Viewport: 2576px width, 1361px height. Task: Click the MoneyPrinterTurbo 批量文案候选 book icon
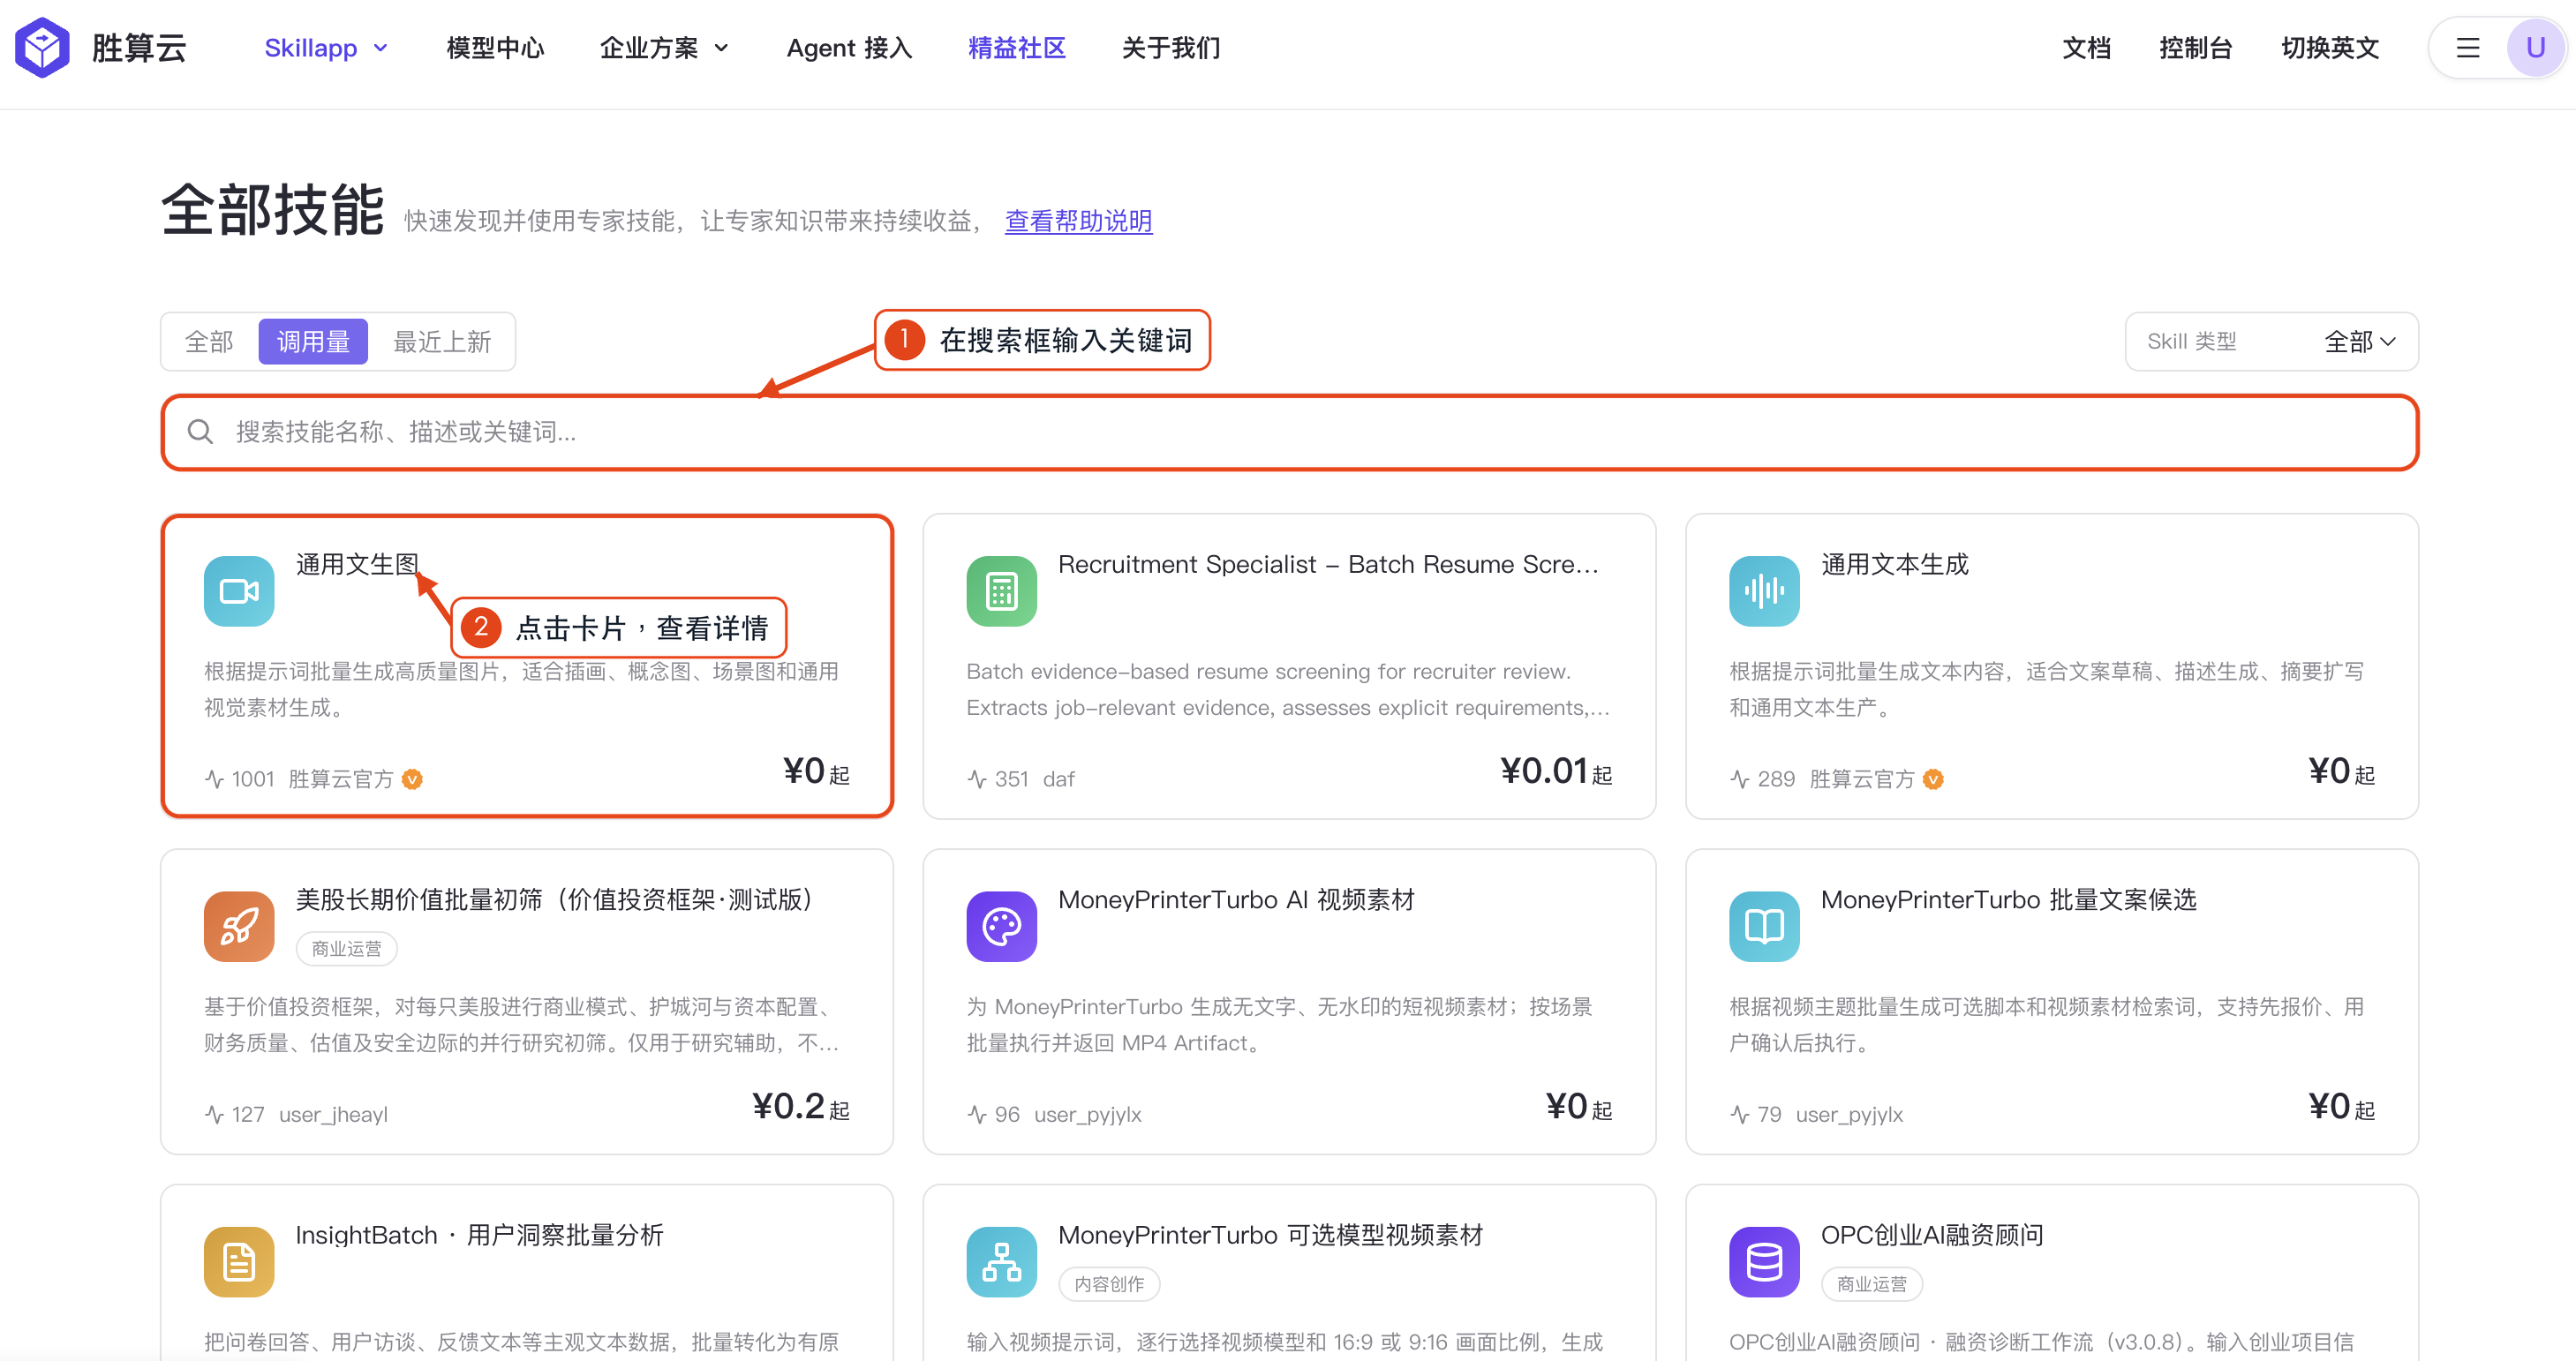coord(1764,926)
